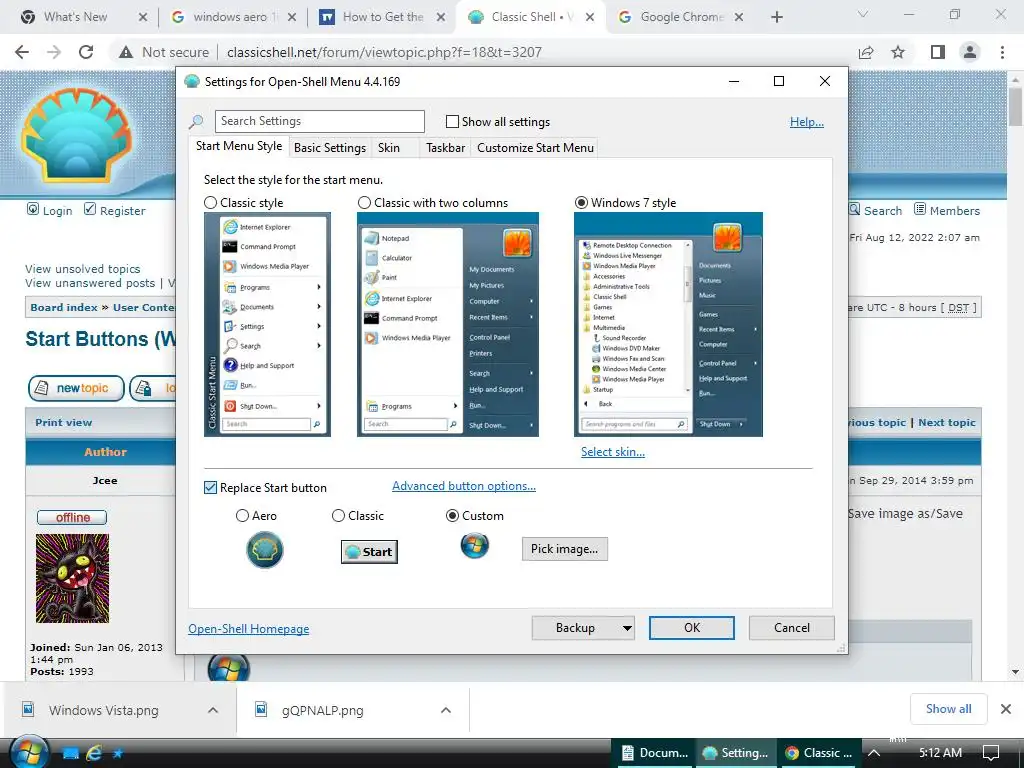
Task: Click the share page icon in the address bar
Action: pos(866,52)
